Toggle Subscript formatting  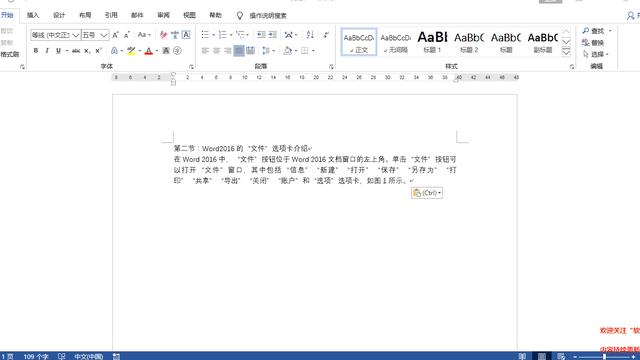click(x=87, y=51)
